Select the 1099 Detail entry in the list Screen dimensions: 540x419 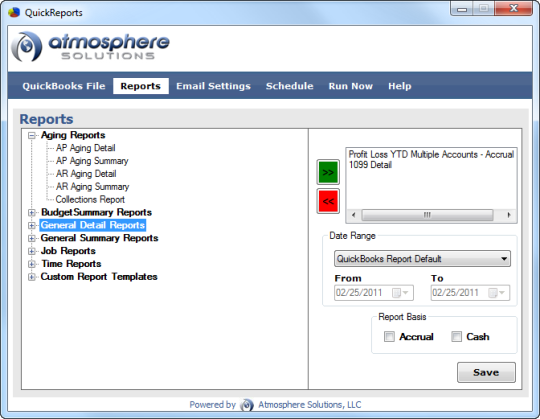click(371, 165)
